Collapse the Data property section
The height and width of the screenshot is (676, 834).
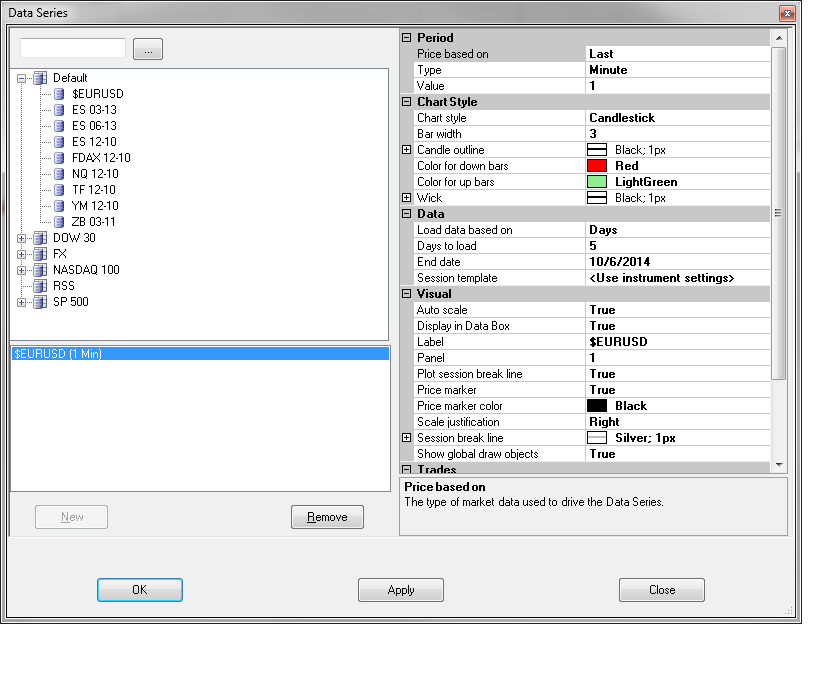click(x=406, y=213)
